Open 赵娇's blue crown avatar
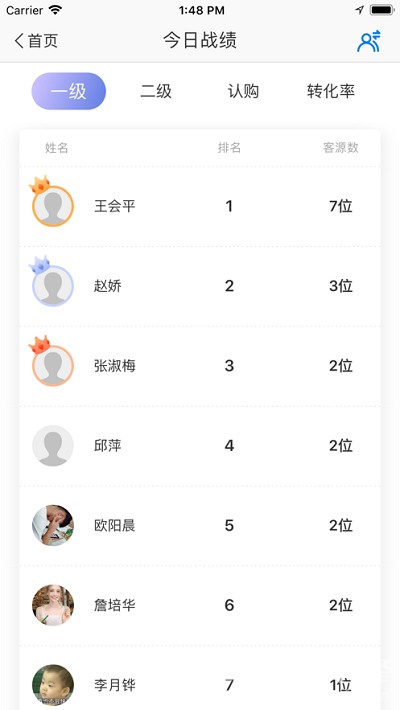Screen dimensions: 400x710 pos(52,282)
